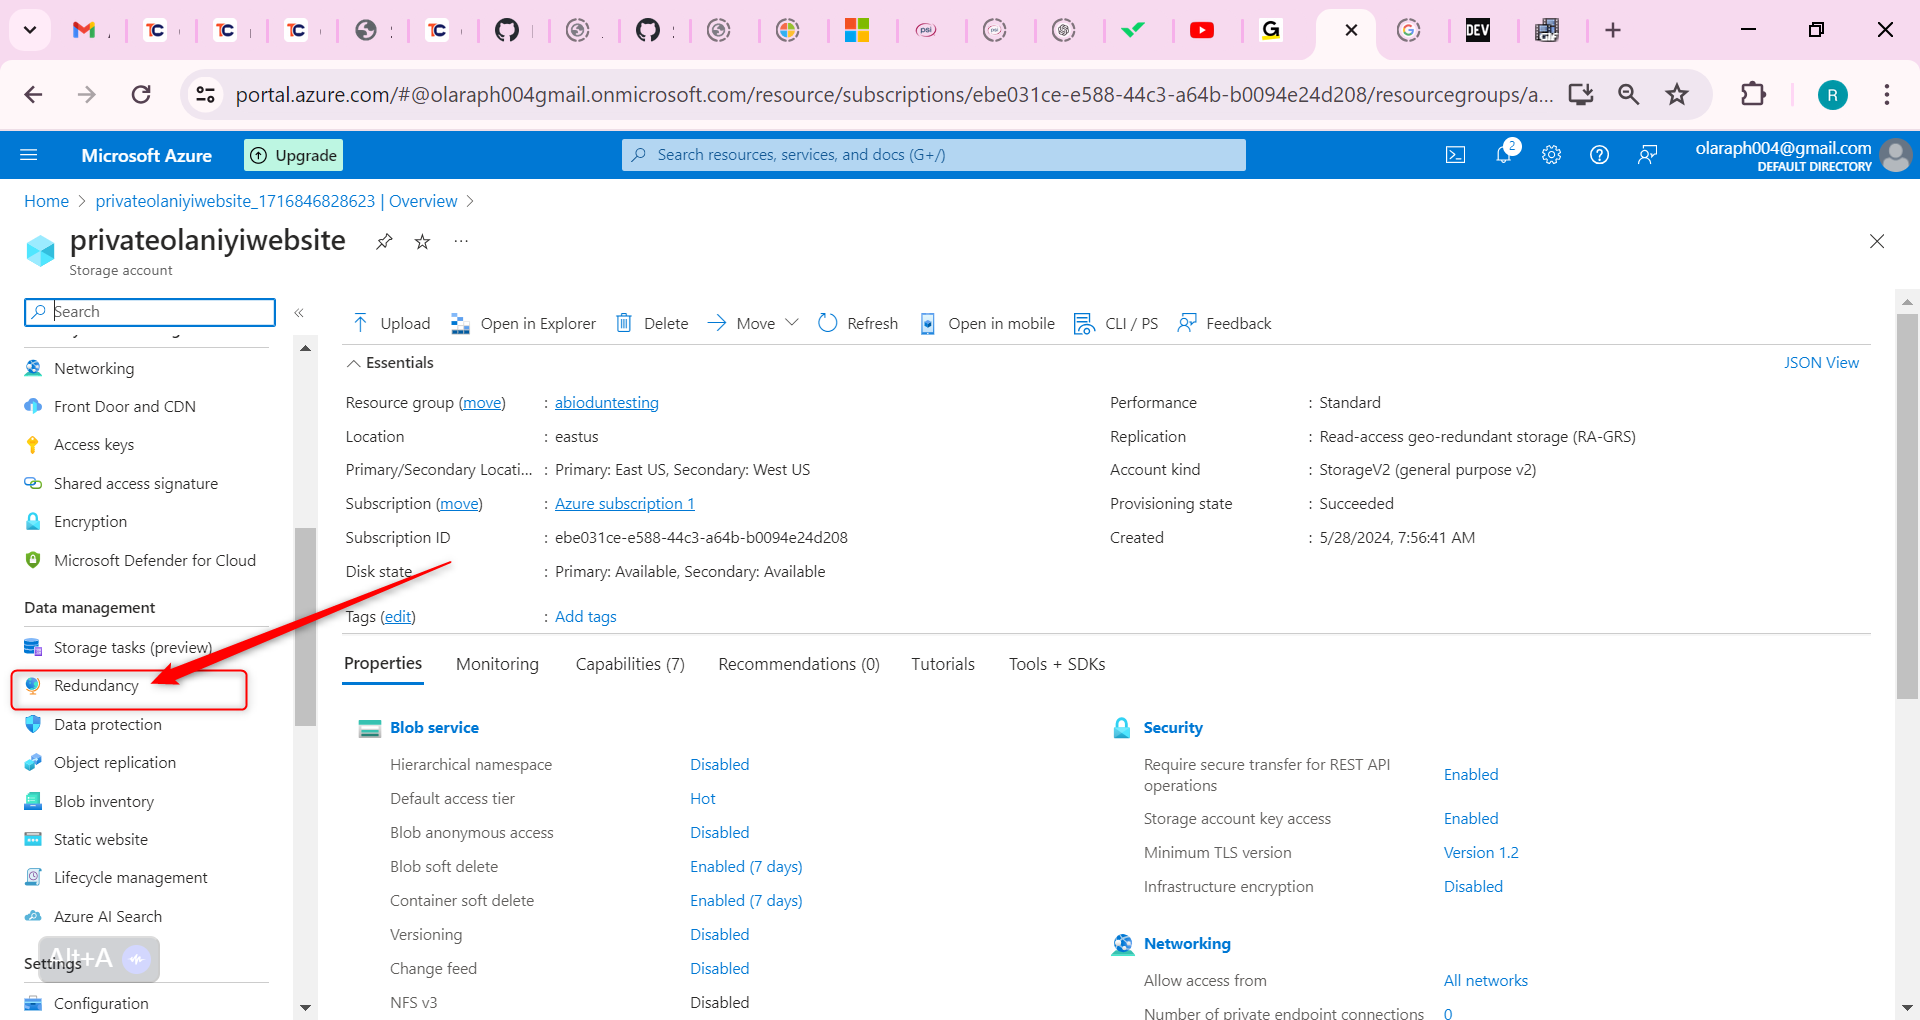
Task: Open Help question mark icon
Action: [x=1599, y=155]
